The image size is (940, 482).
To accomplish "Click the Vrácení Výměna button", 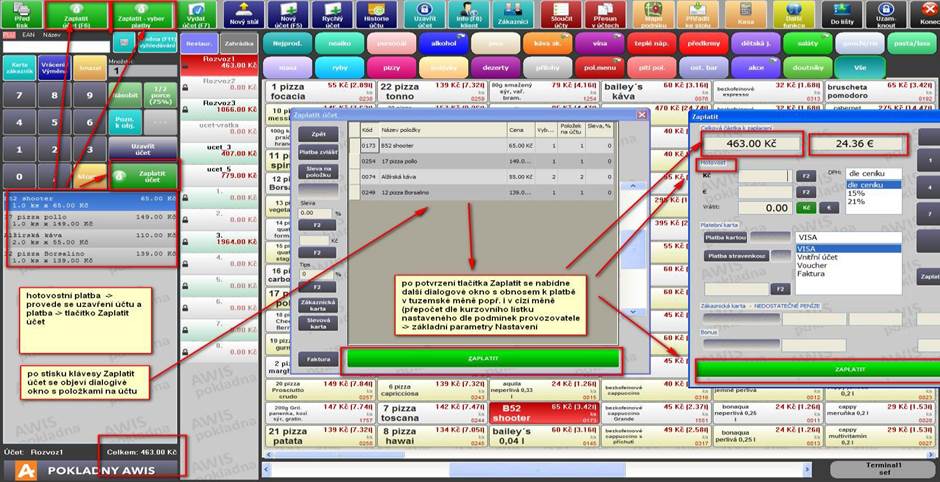I will (54, 68).
